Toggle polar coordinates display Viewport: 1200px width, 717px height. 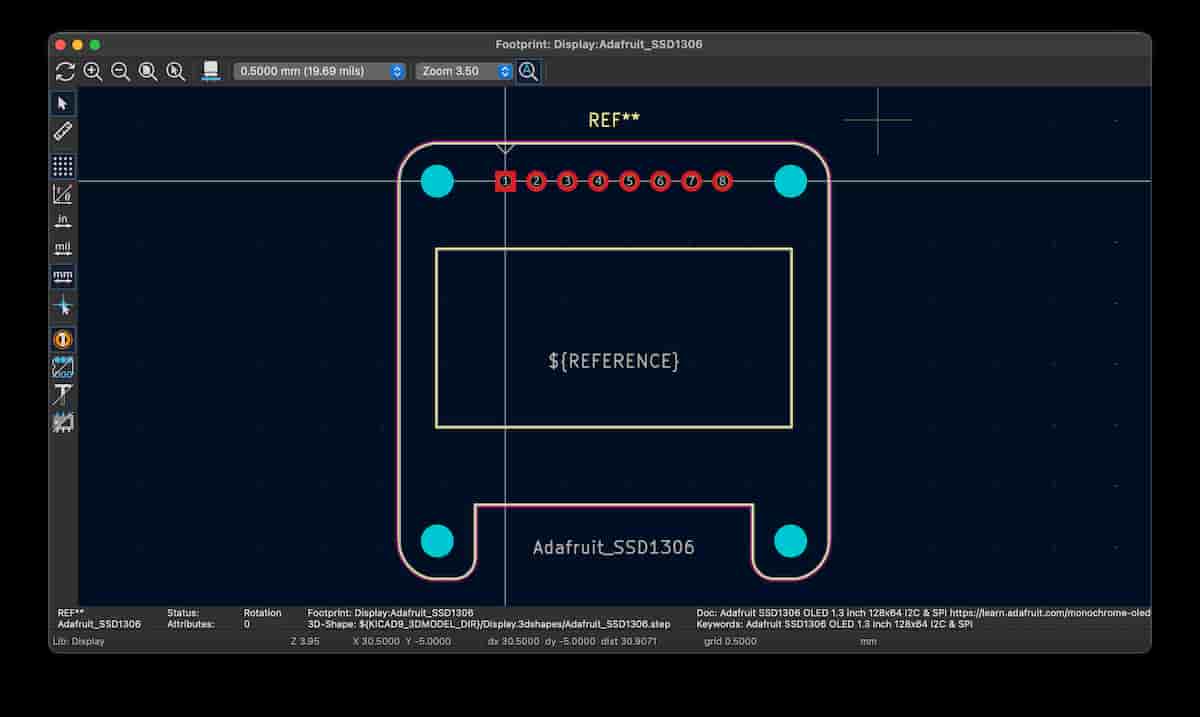62,194
